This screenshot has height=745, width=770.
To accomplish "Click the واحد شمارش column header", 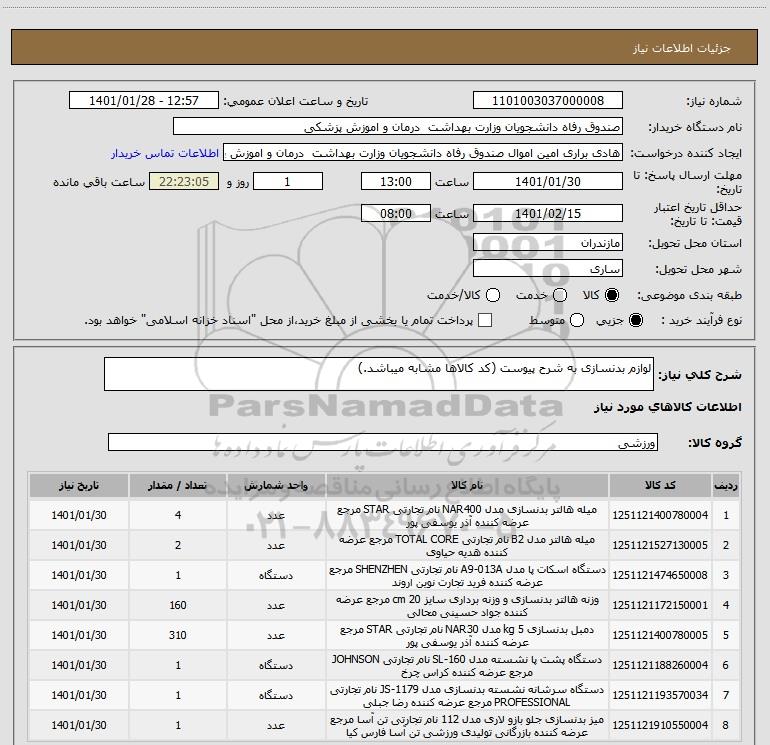I will (276, 486).
